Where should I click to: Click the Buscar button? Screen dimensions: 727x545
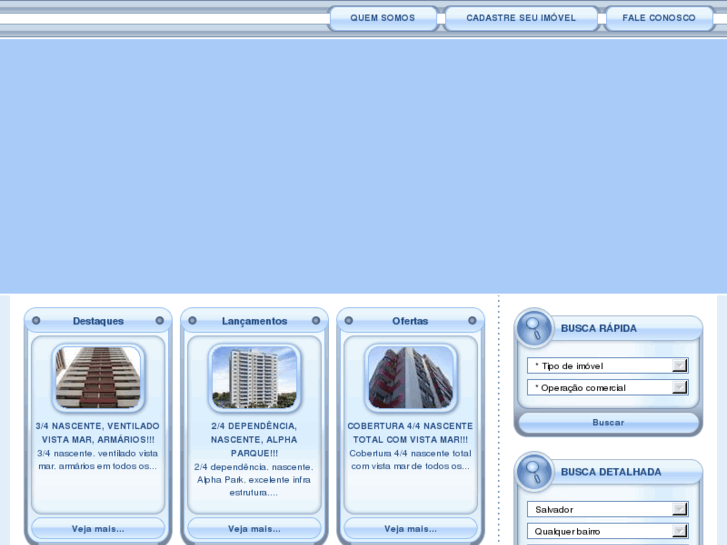pyautogui.click(x=608, y=423)
